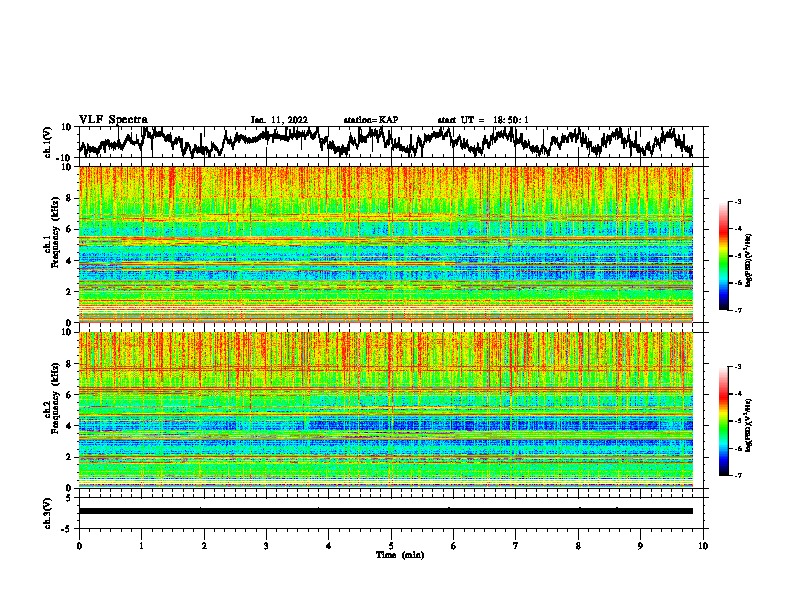792x612 pixels.
Task: Click the "5" tick on ch.3(V) axis
Action: pyautogui.click(x=69, y=498)
